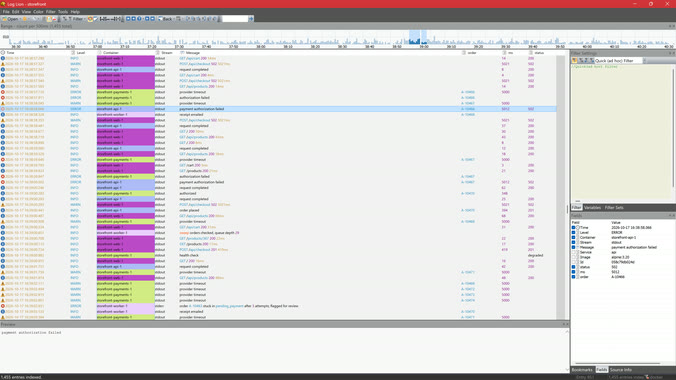This screenshot has height=380, width=676.
Task: Click the Filter toolbar button
Action: (75, 19)
